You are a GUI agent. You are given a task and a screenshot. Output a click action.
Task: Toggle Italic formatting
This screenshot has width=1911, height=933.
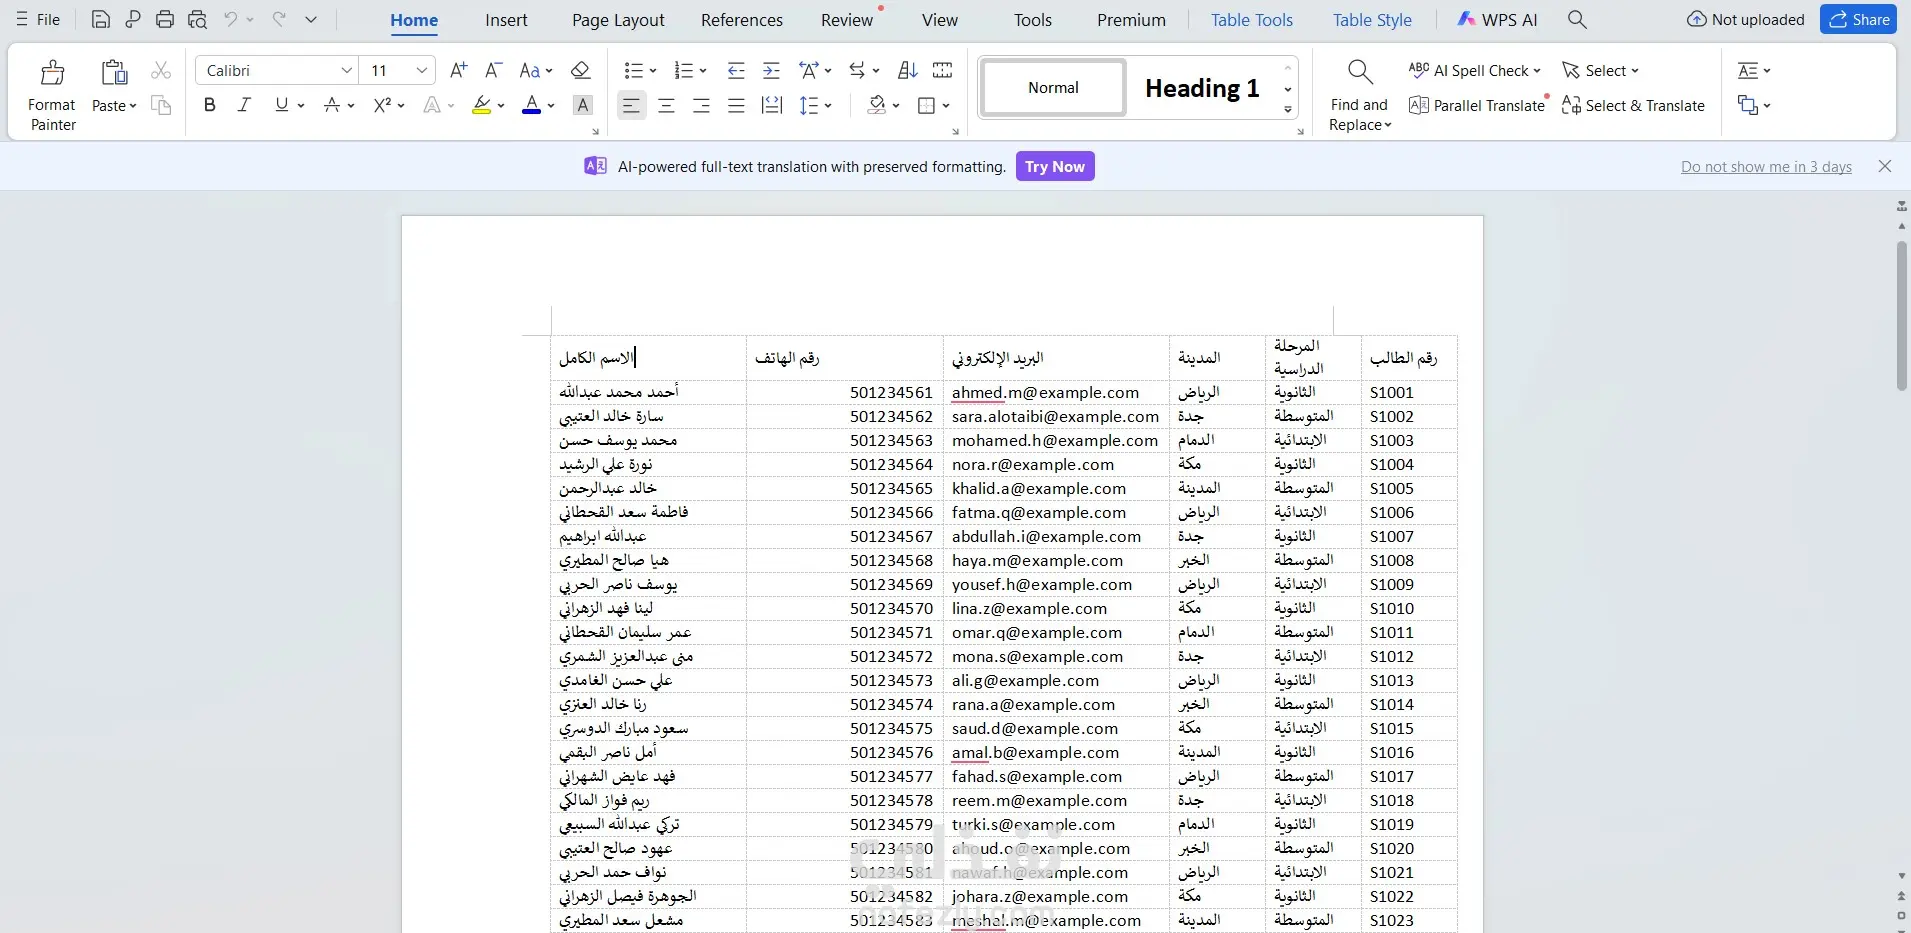tap(243, 105)
